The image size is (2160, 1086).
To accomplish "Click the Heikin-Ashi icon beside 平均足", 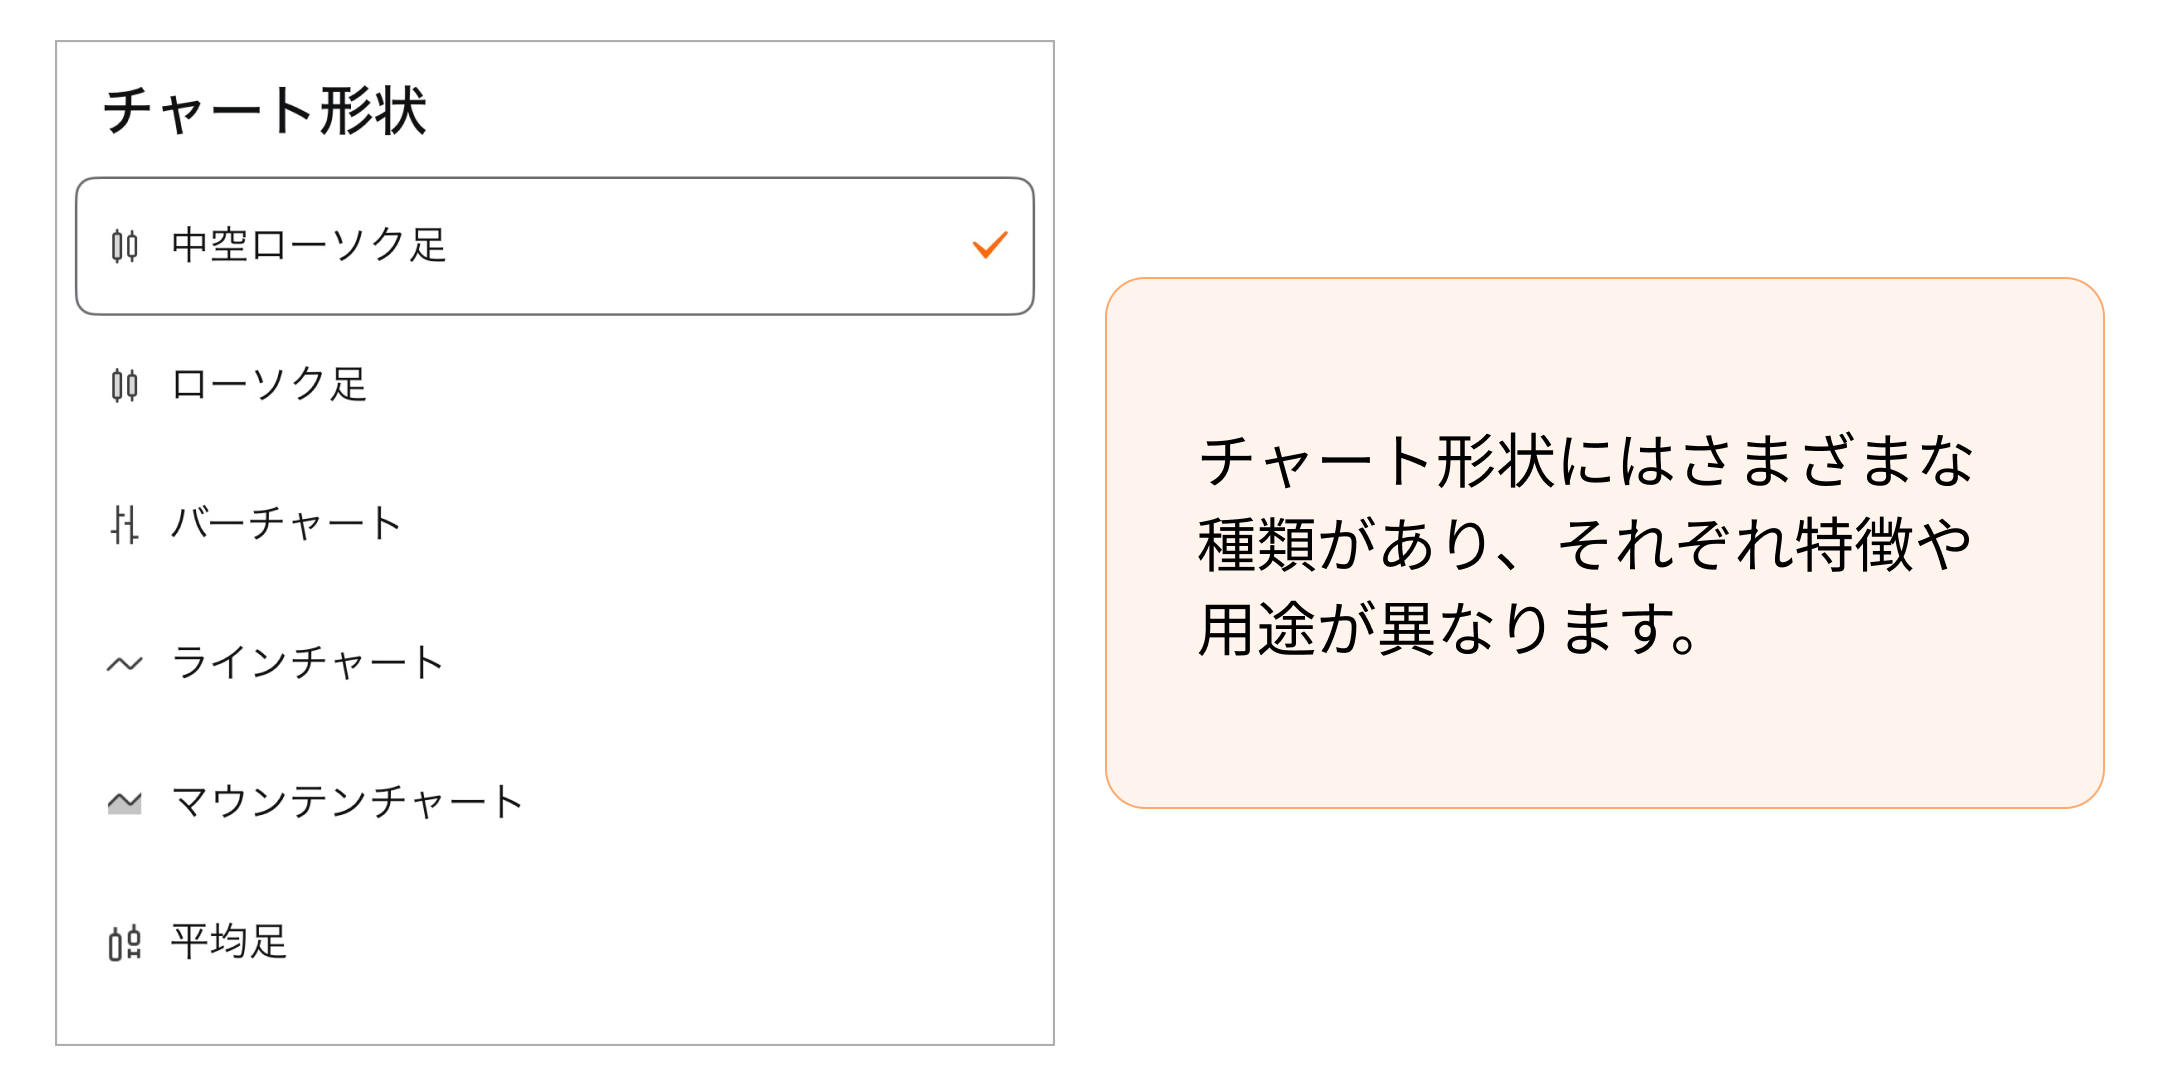I will click(x=124, y=942).
